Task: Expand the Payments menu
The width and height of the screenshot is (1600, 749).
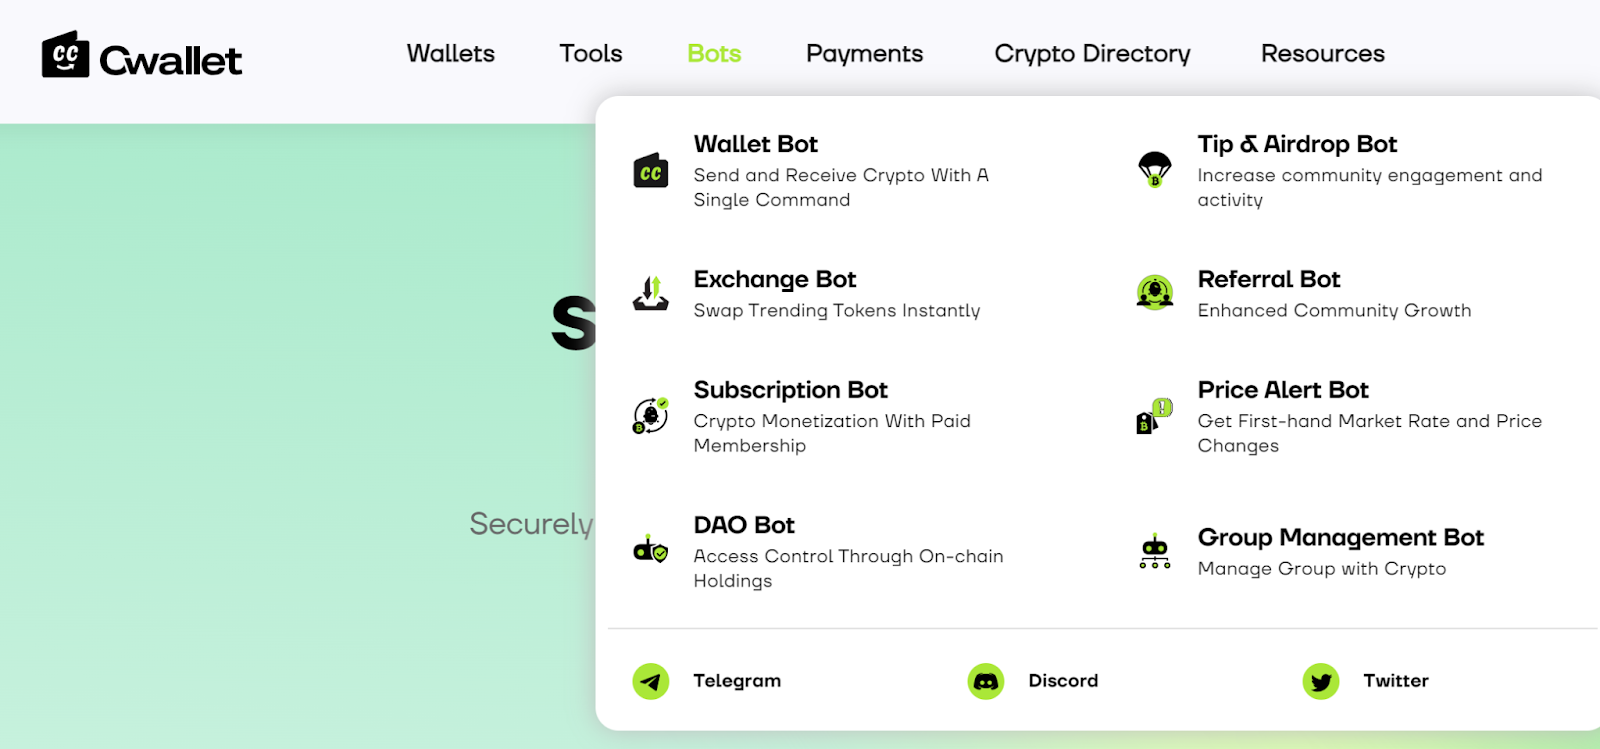Action: coord(864,53)
